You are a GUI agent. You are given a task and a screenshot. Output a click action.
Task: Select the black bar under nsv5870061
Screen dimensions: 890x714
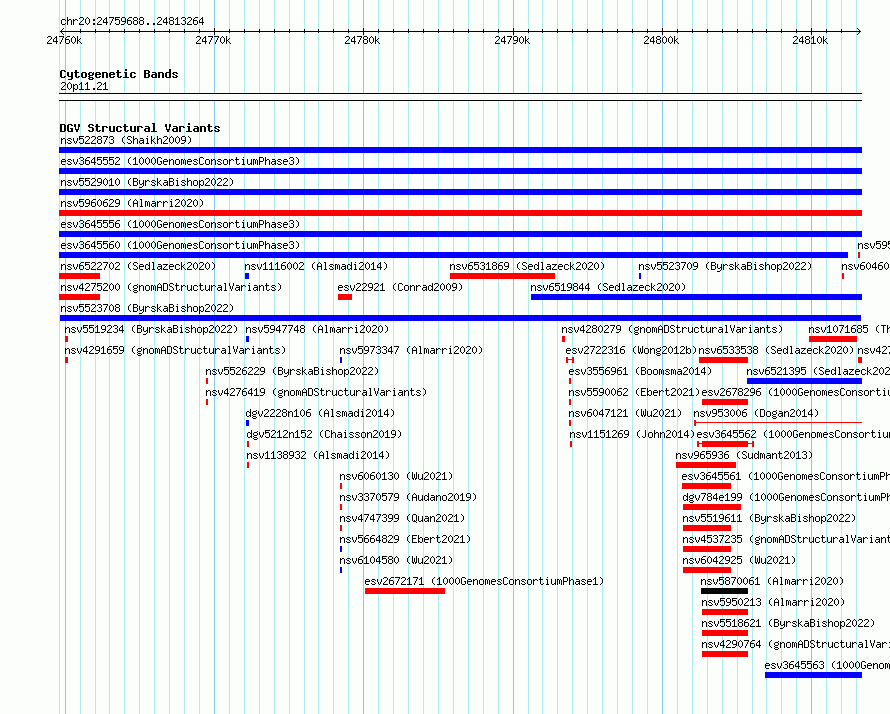(724, 591)
